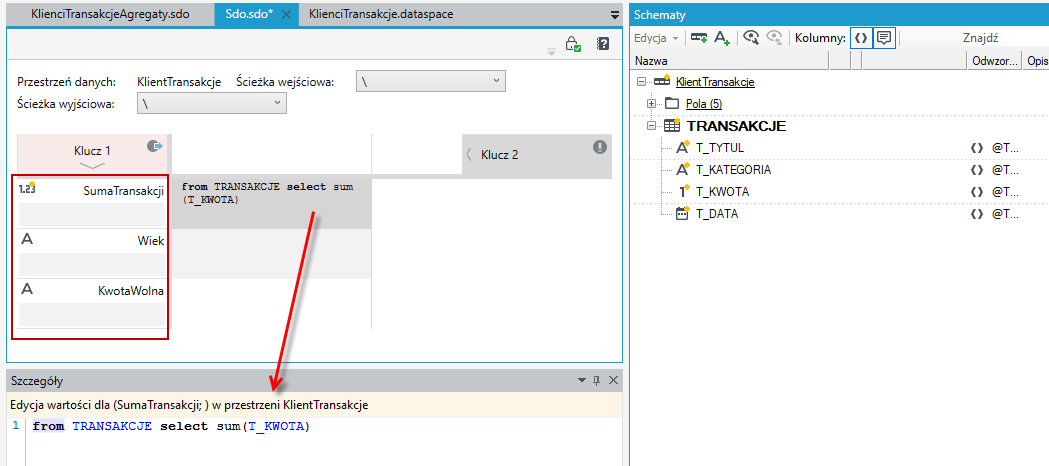The image size is (1049, 466).
Task: Click the text type icon of KwotaWolna
Action: [27, 289]
